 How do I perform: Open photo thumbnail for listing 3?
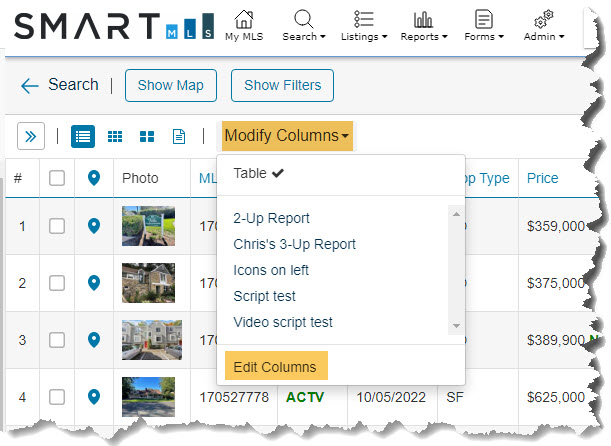(x=152, y=340)
